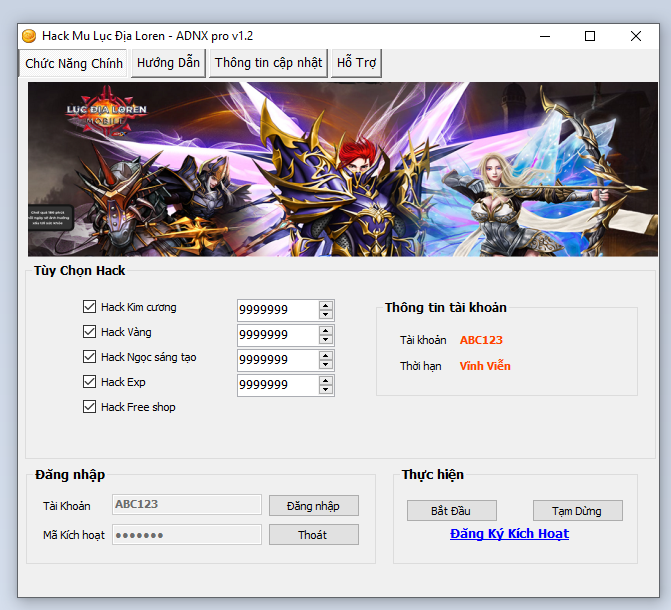Toggle the Hack Kim cương checkbox
This screenshot has height=610, width=671.
[x=90, y=307]
